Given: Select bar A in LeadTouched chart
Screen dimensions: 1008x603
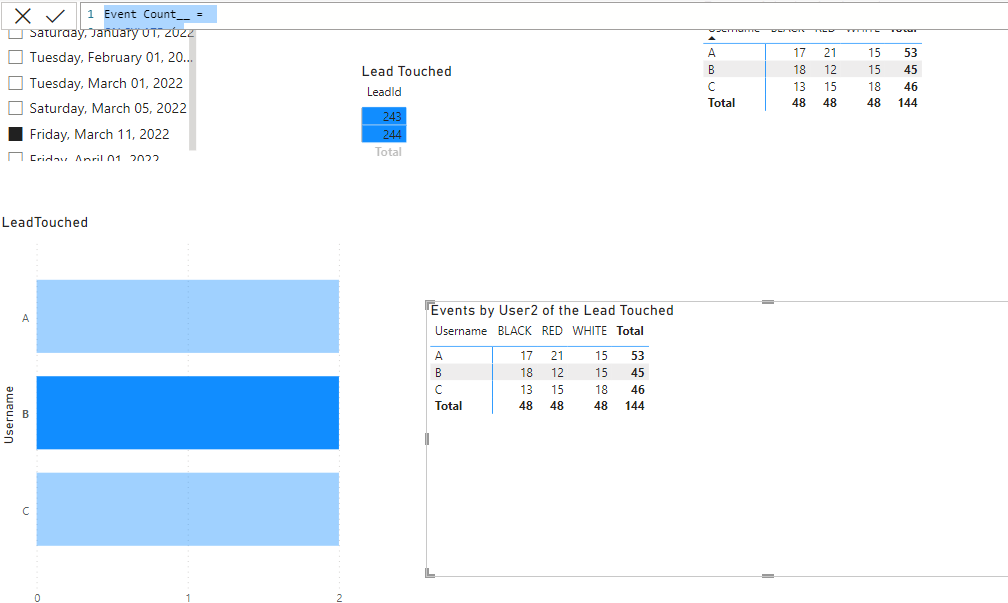Looking at the screenshot, I should click(188, 316).
